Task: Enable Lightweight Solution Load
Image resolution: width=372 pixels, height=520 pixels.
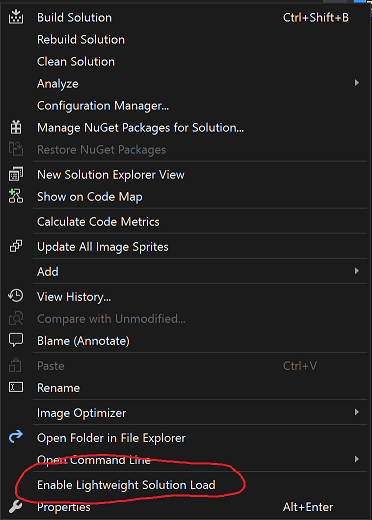Action: [126, 485]
